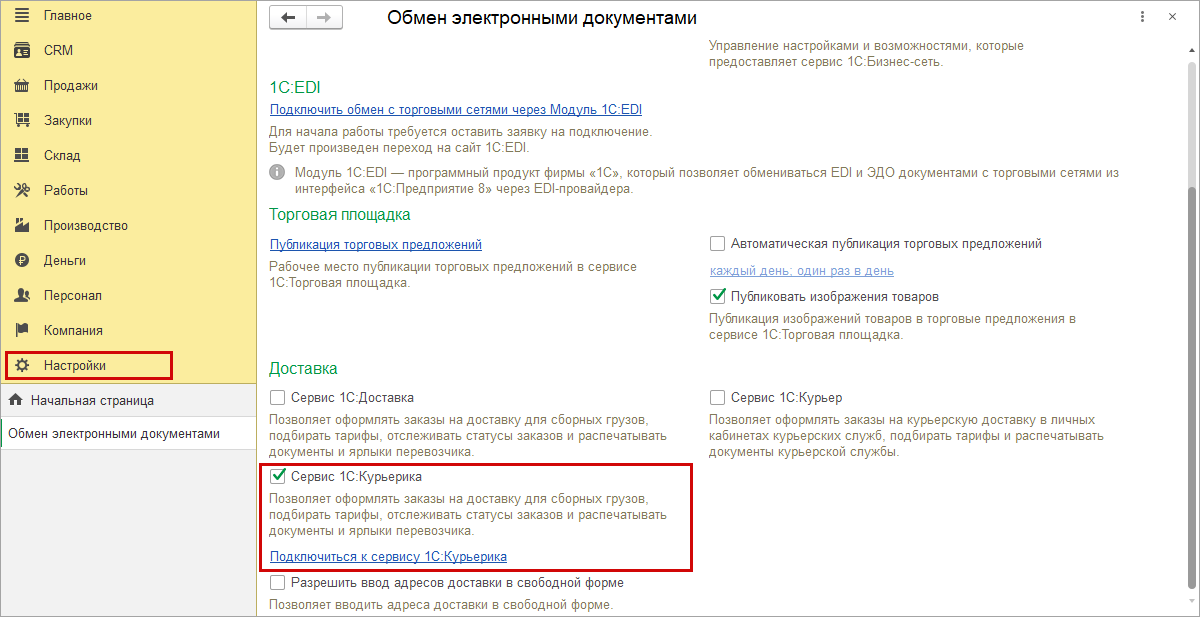Click schedule link каждый день; один раз в день

(x=802, y=270)
